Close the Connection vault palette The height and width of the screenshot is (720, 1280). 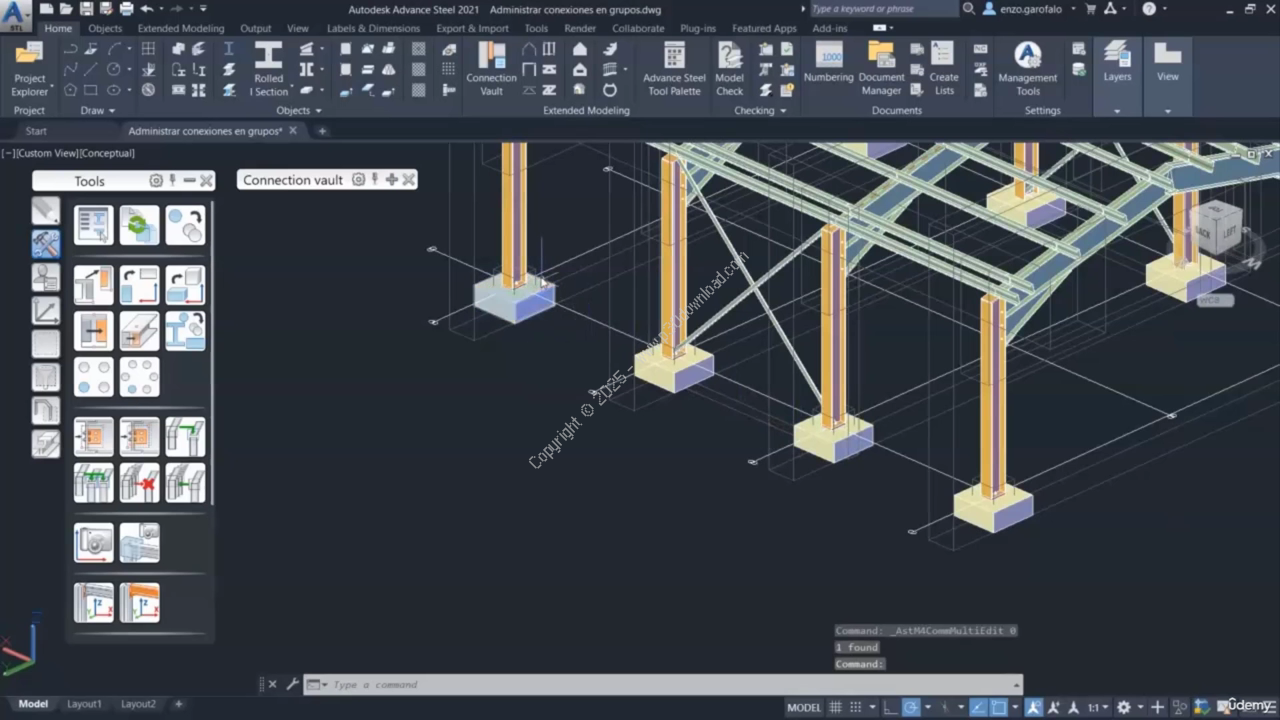pos(408,180)
